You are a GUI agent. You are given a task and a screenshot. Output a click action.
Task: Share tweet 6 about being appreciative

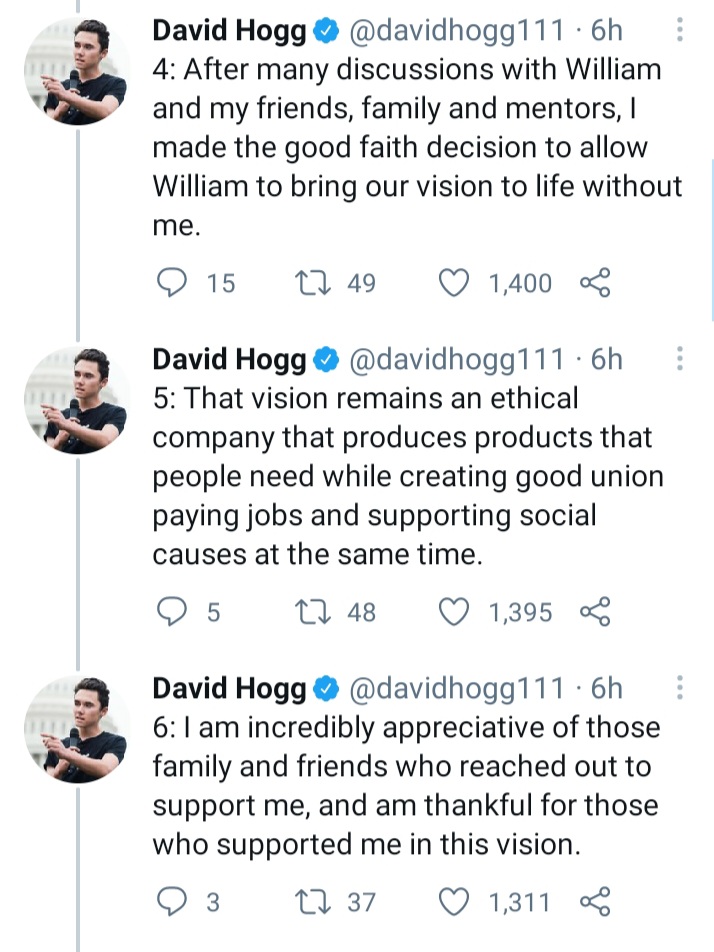[594, 902]
